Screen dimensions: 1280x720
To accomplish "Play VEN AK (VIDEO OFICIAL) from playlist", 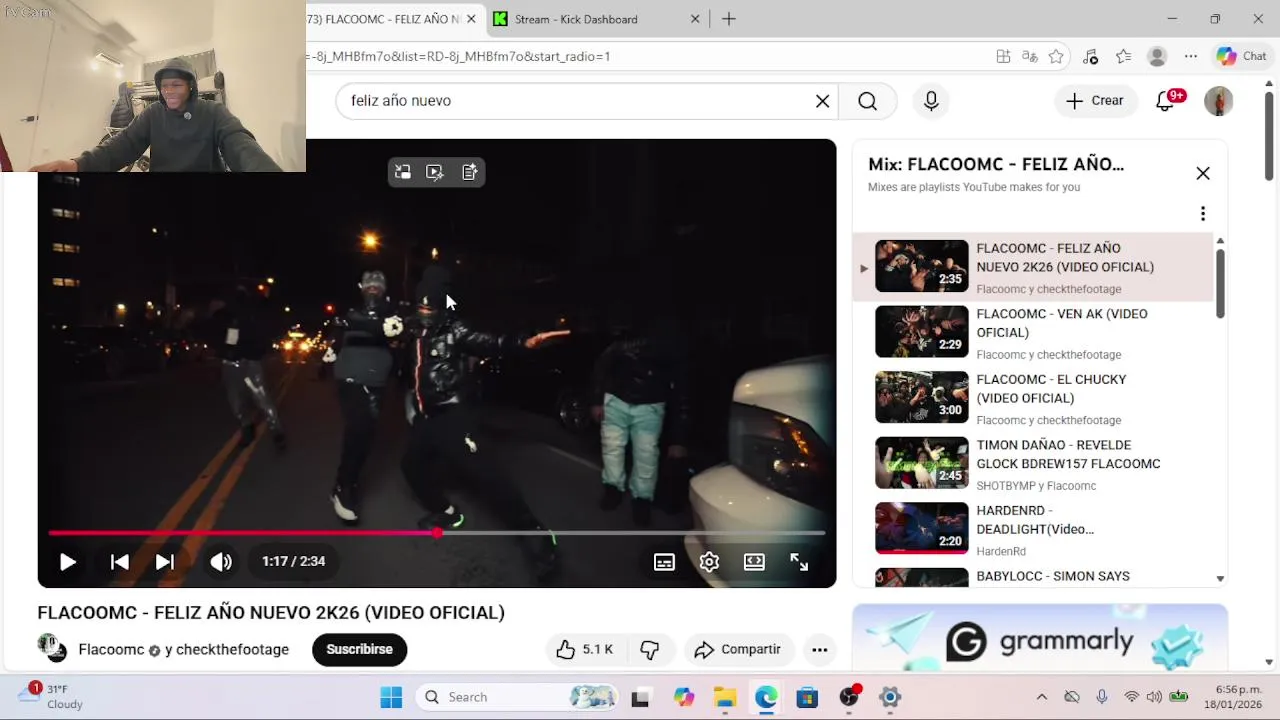I will (1033, 332).
